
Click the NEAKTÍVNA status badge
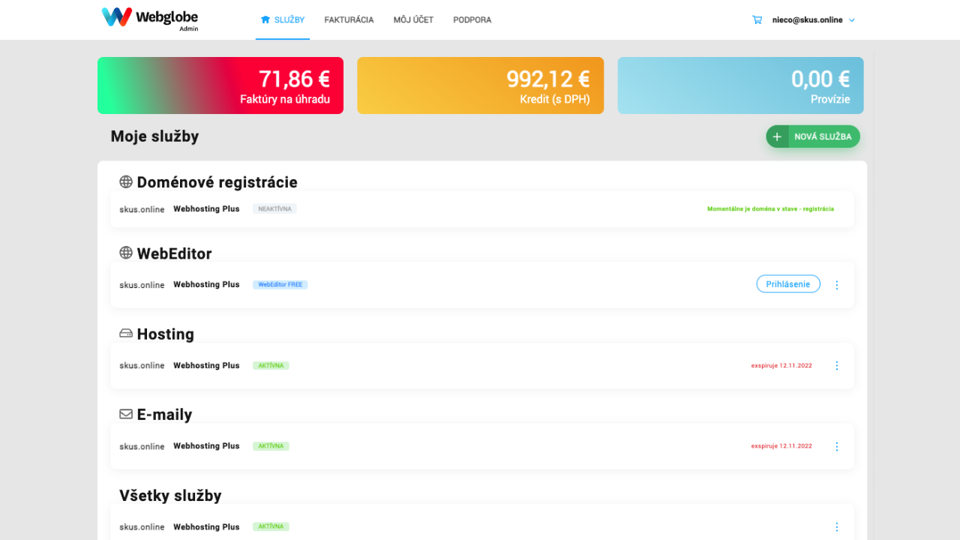[275, 209]
